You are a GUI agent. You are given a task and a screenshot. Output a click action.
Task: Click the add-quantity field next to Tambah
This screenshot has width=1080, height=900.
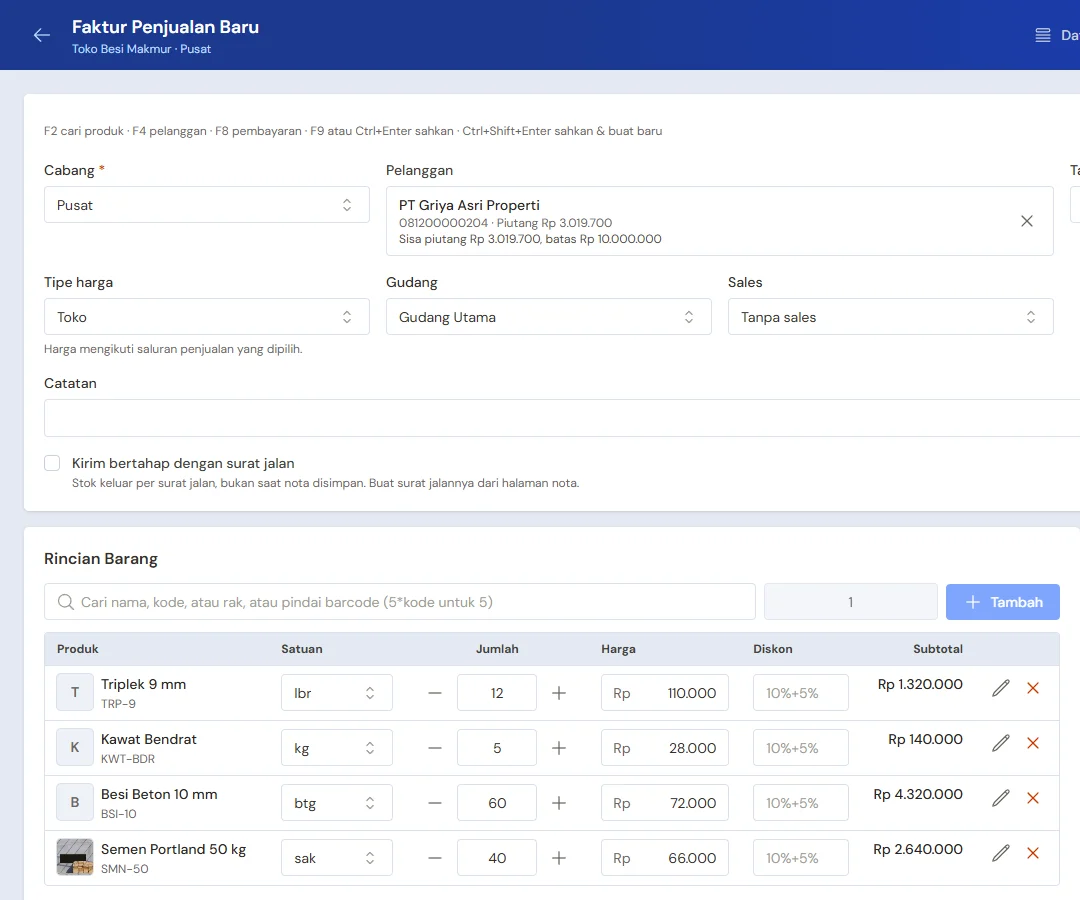851,602
